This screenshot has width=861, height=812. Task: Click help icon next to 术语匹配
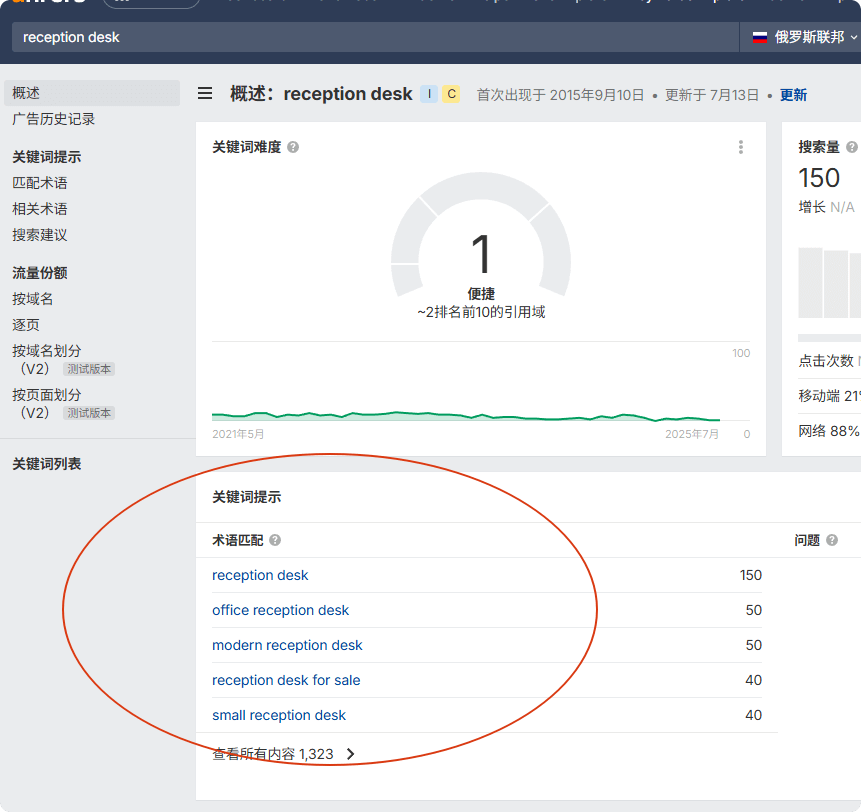[x=275, y=540]
